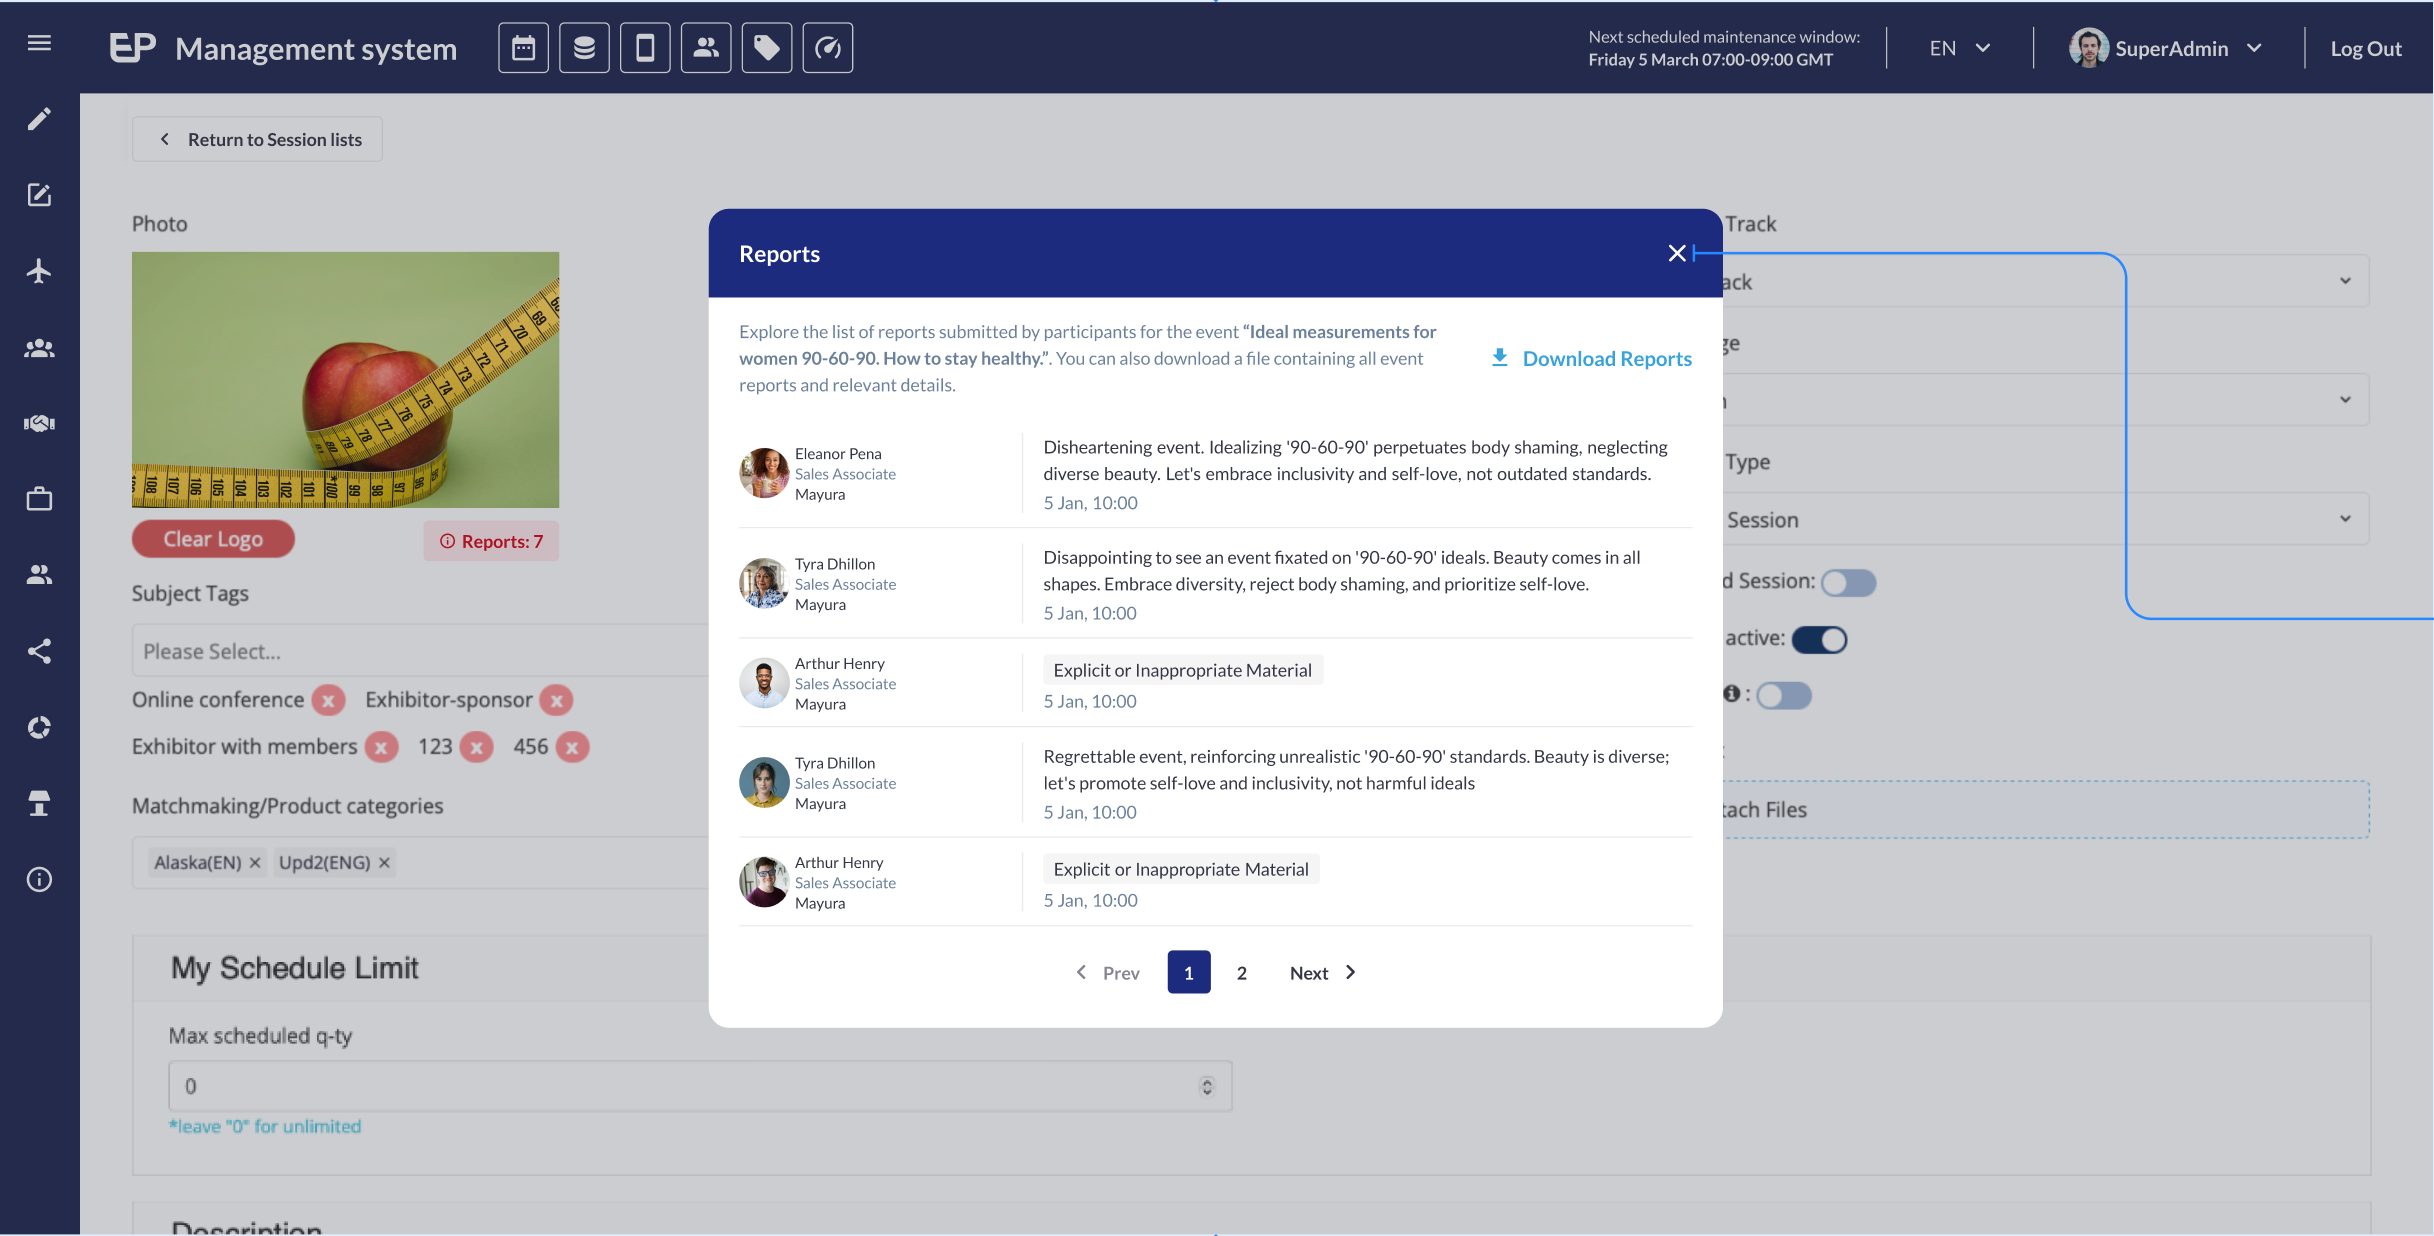Remove the Exhibitor with members tag
The image size is (2434, 1236).
pyautogui.click(x=381, y=747)
